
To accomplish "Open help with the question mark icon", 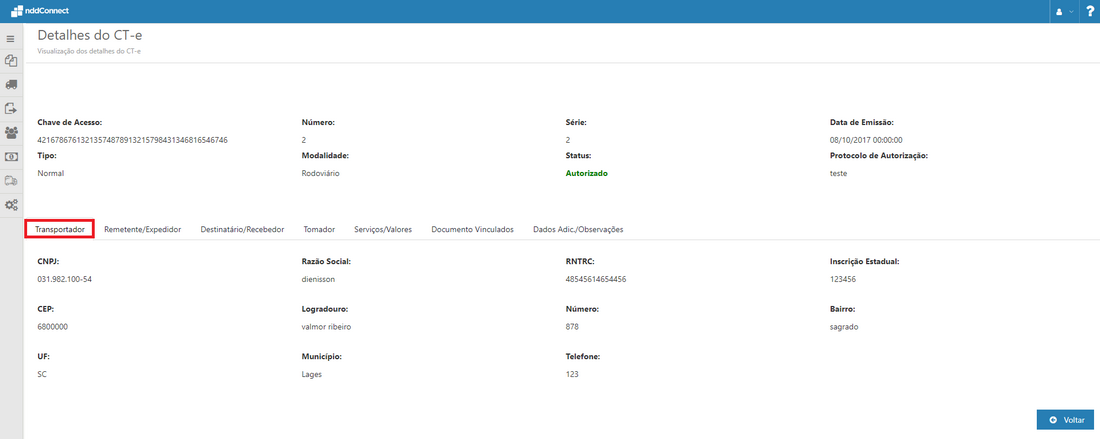I will tap(1090, 11).
